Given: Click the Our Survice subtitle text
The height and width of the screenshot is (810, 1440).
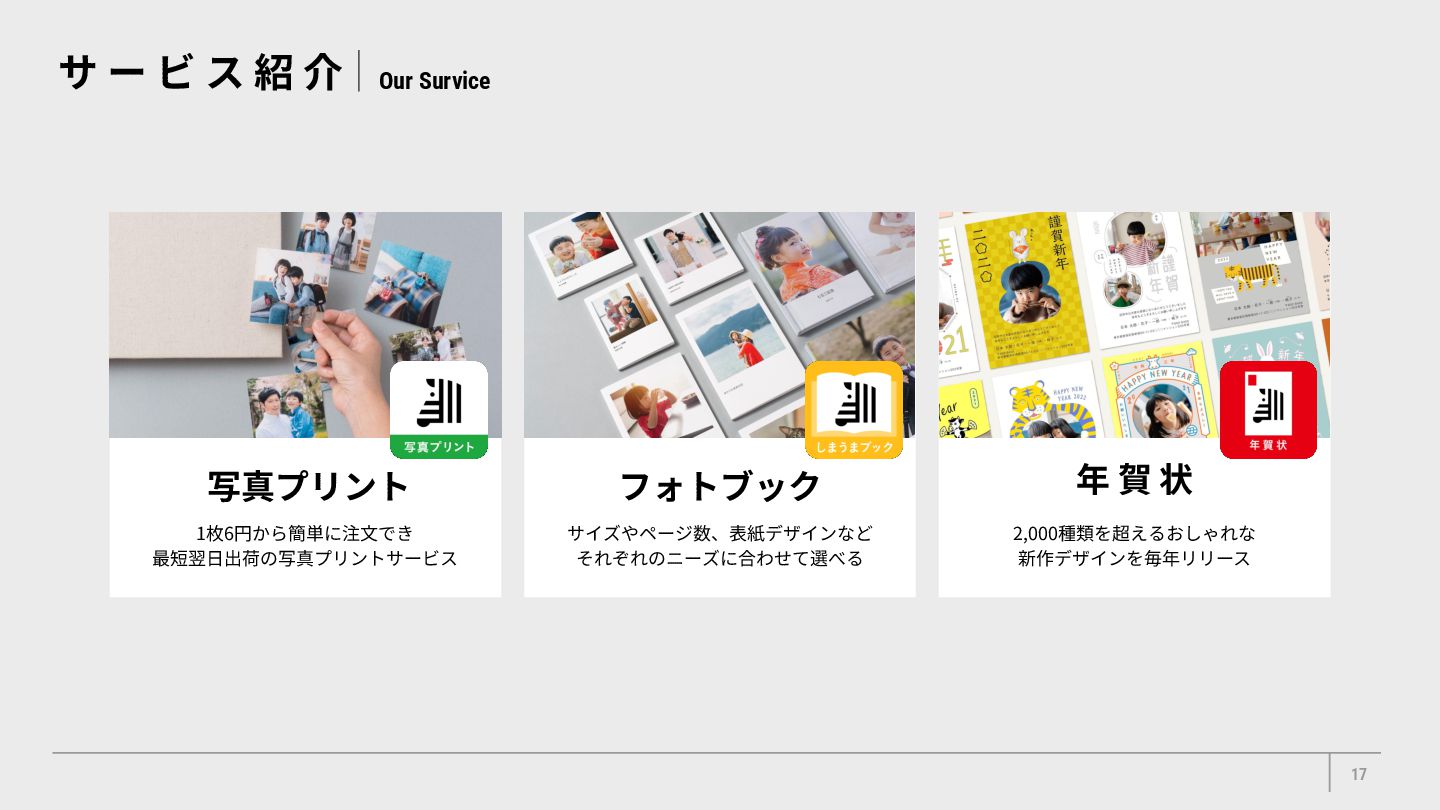Looking at the screenshot, I should tap(434, 81).
